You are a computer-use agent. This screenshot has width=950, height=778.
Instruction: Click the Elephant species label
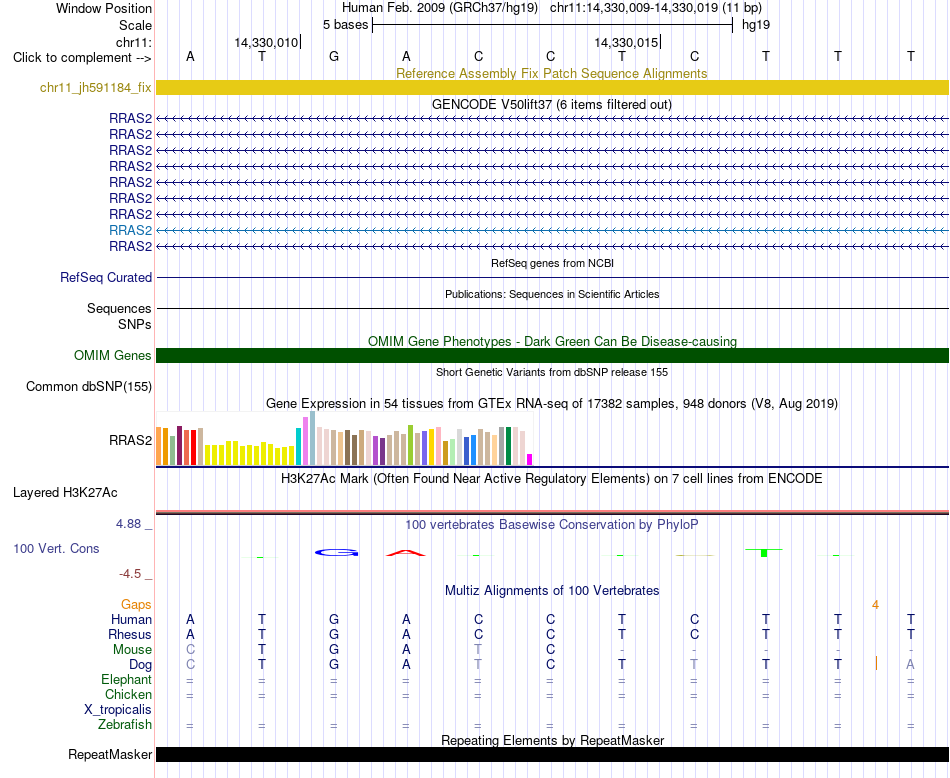(x=127, y=679)
